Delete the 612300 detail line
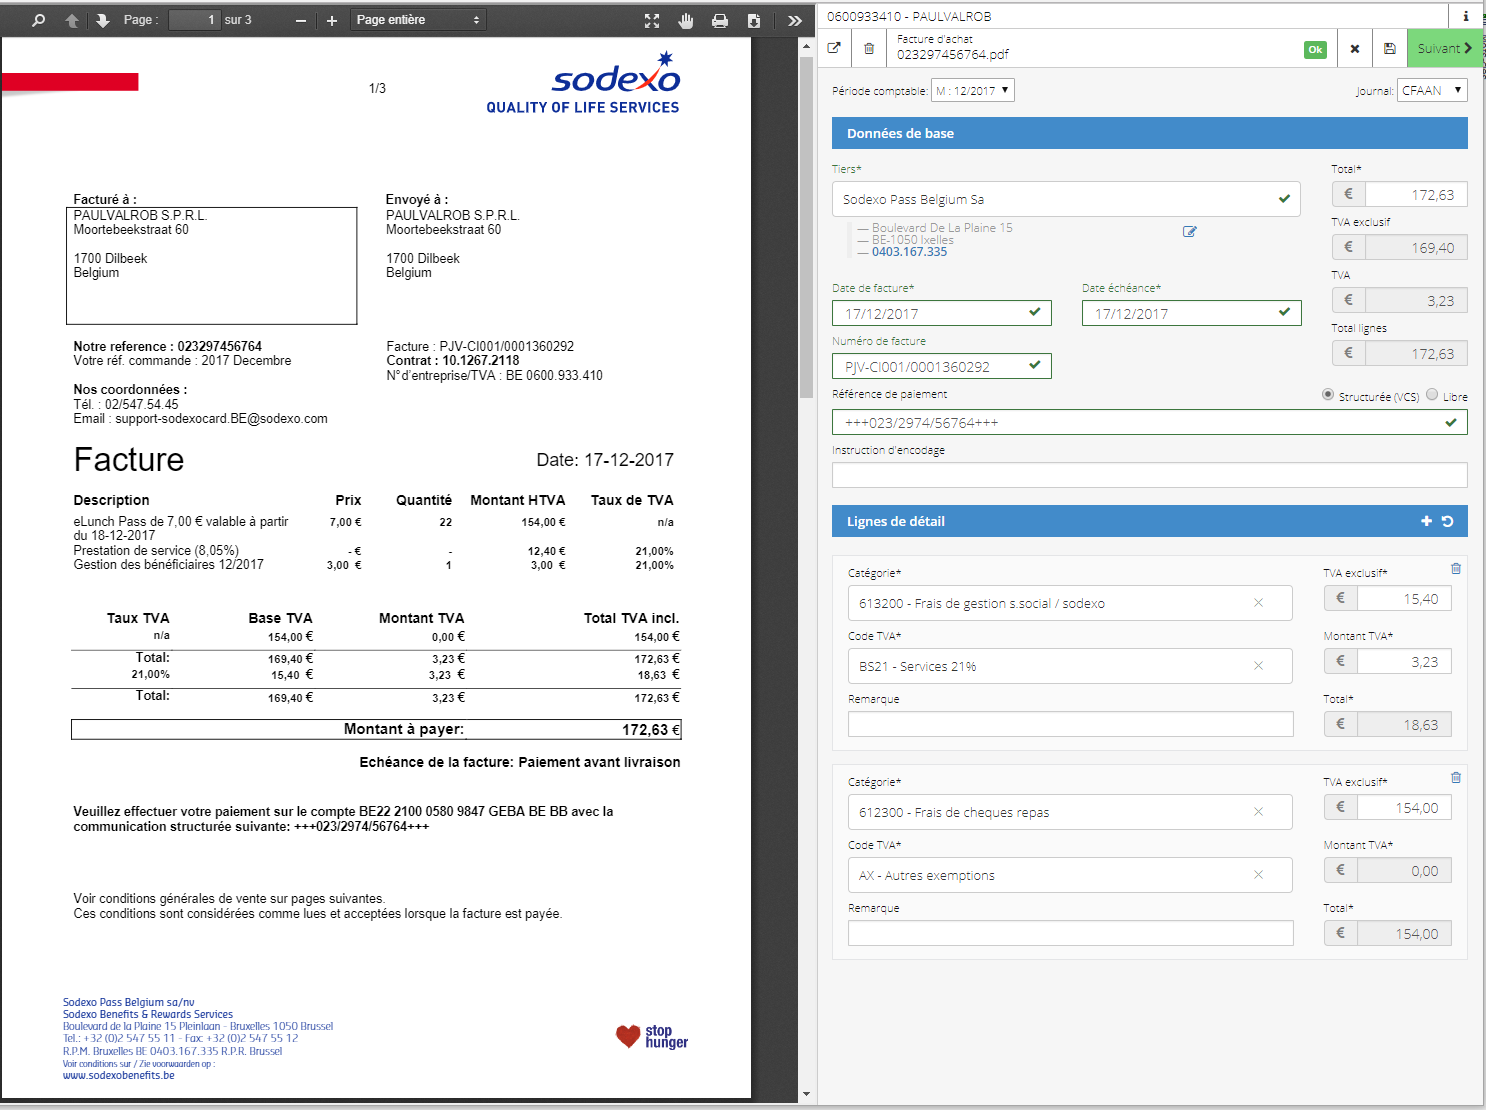Viewport: 1486px width, 1110px height. [1456, 777]
